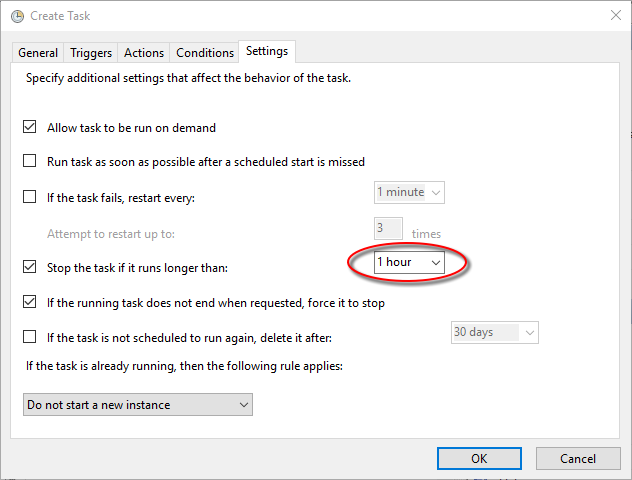
Task: Uncheck Allow task to be run on demand
Action: click(30, 128)
